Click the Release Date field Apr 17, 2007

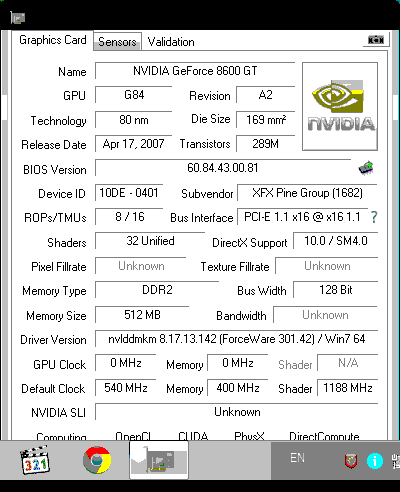tap(134, 144)
